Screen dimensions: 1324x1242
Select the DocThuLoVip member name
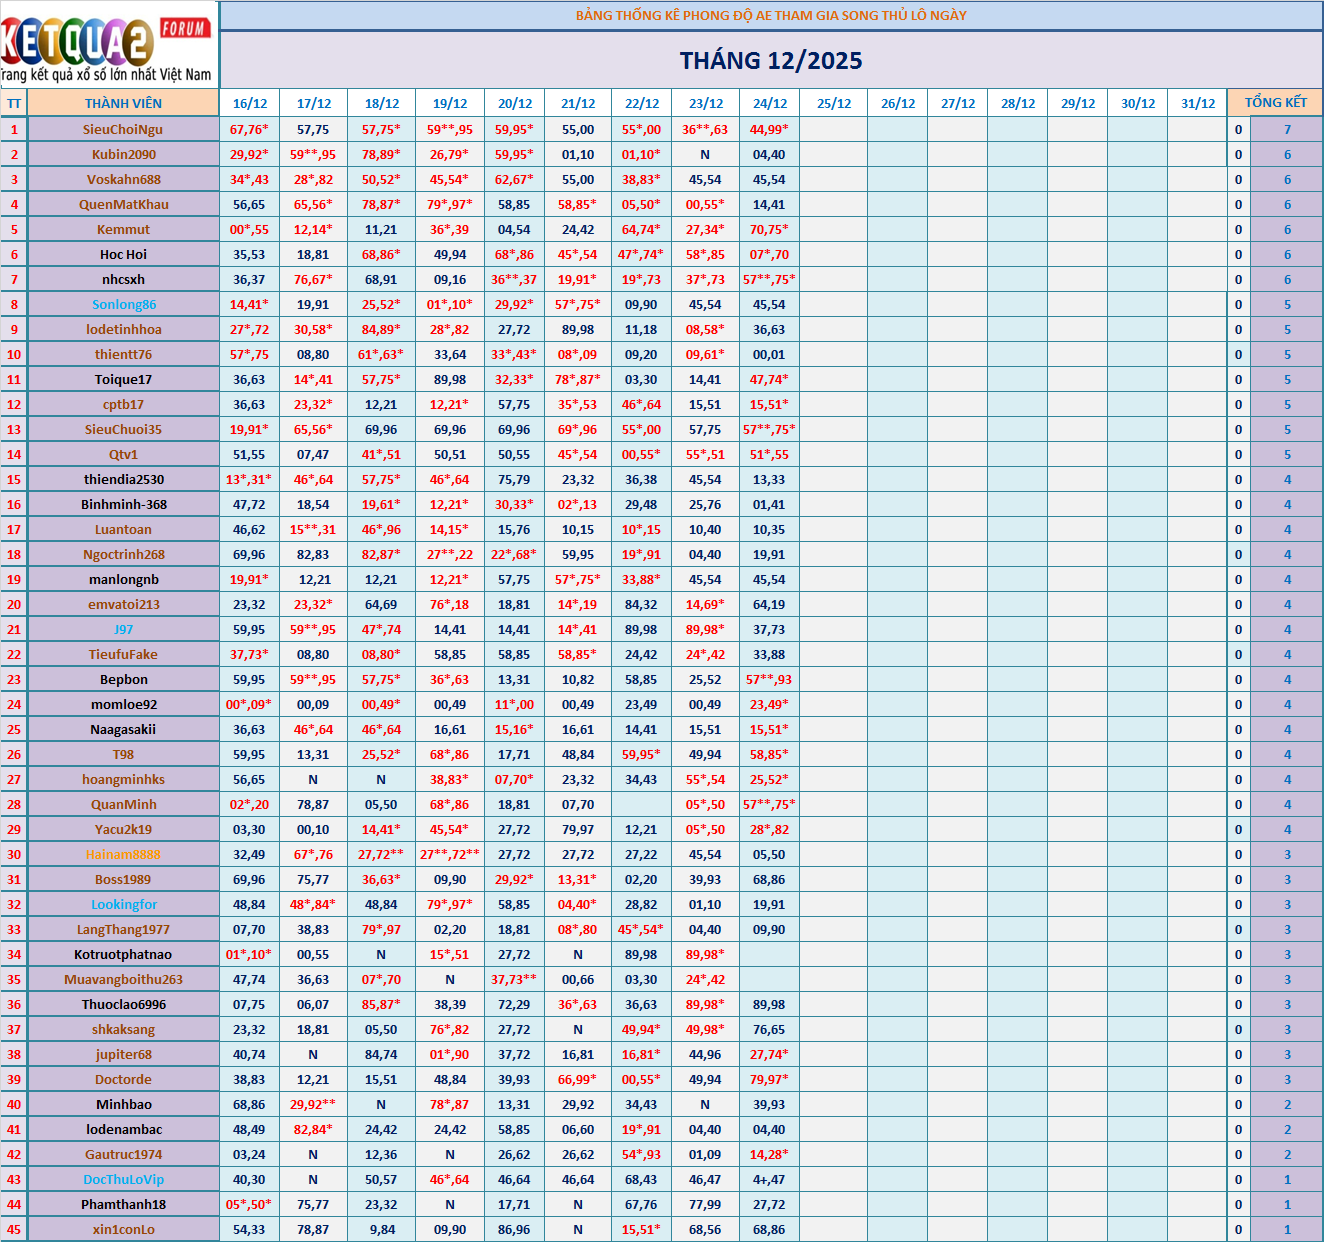pos(124,1179)
